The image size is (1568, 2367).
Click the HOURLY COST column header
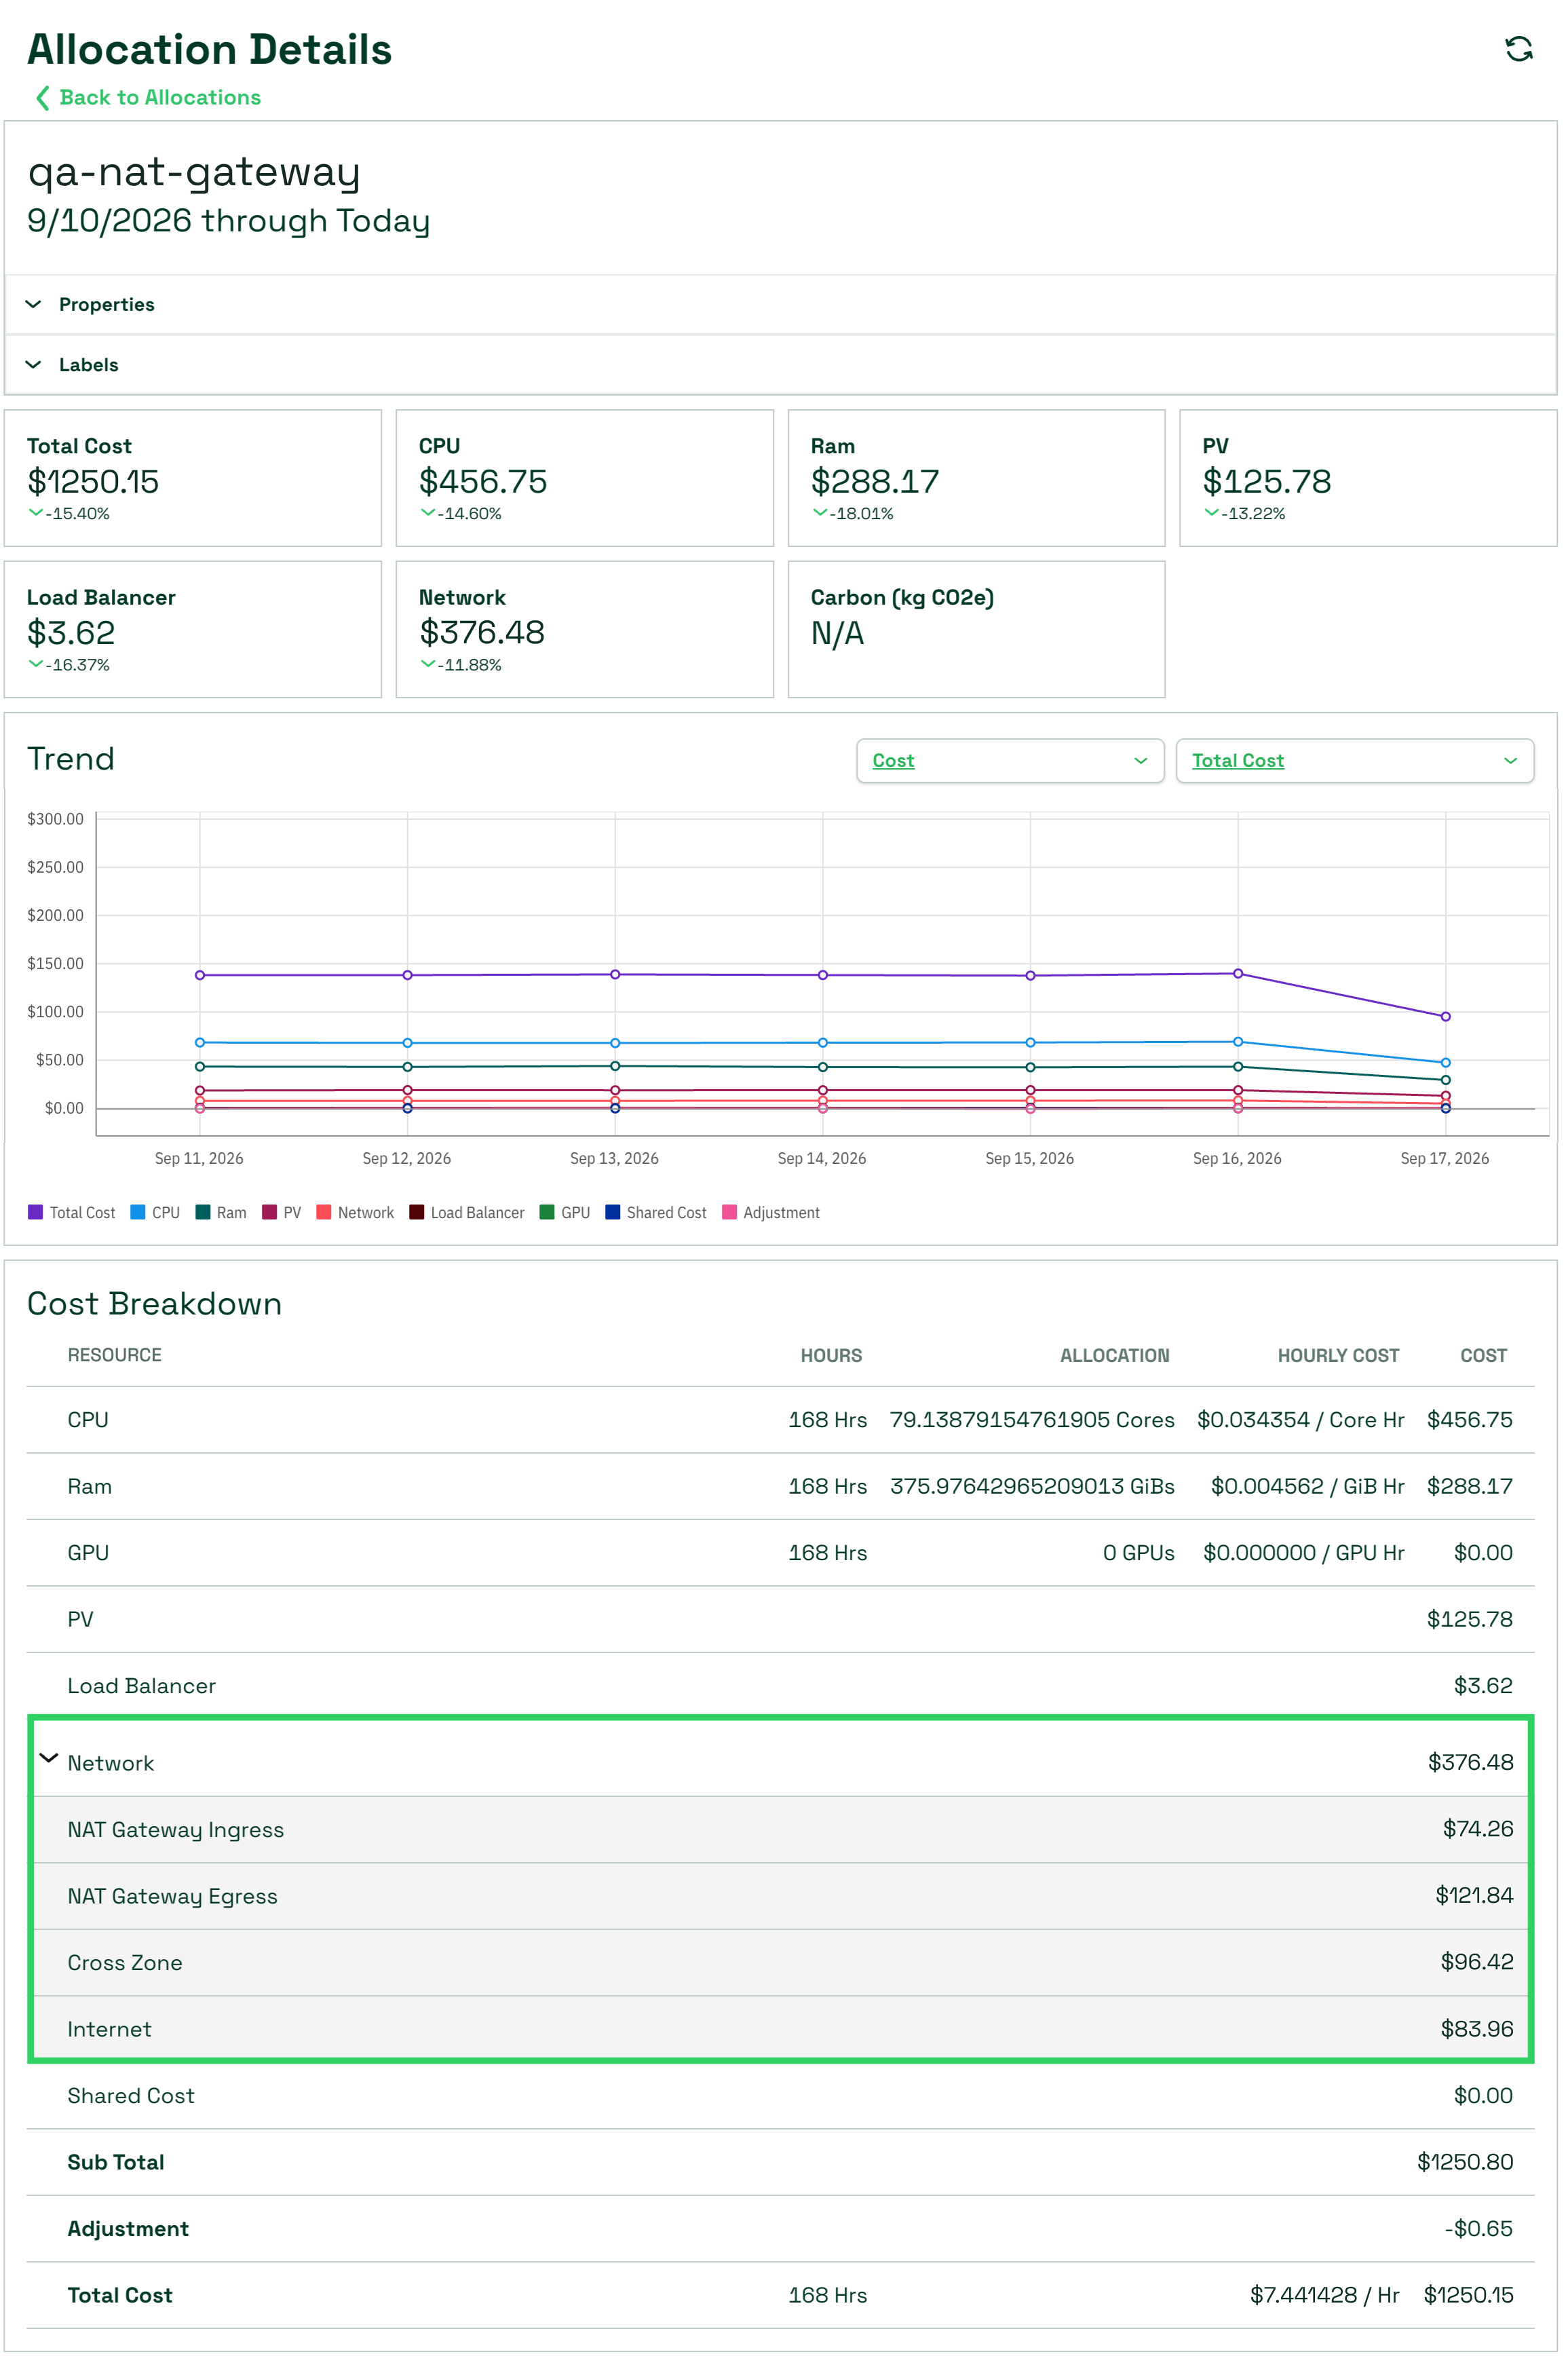[x=1338, y=1355]
